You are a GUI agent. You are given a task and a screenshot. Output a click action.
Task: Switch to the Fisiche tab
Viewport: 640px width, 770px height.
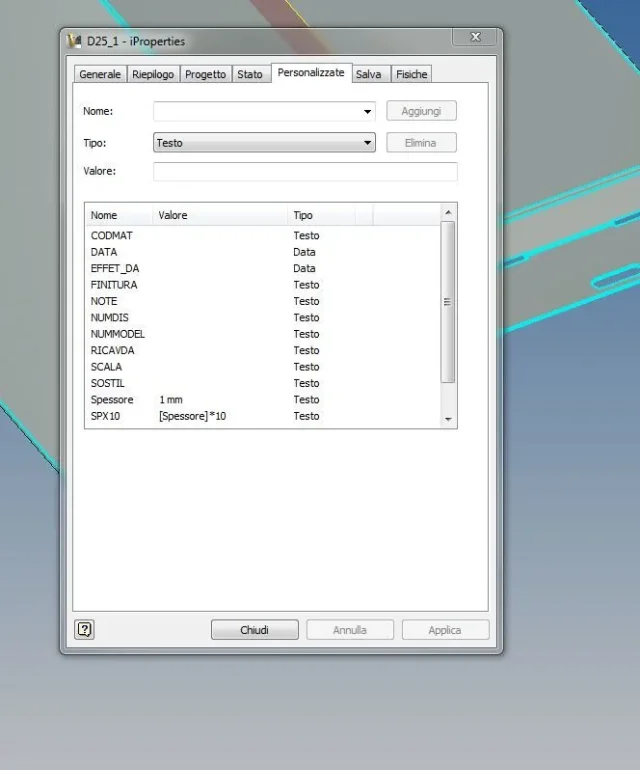[411, 74]
